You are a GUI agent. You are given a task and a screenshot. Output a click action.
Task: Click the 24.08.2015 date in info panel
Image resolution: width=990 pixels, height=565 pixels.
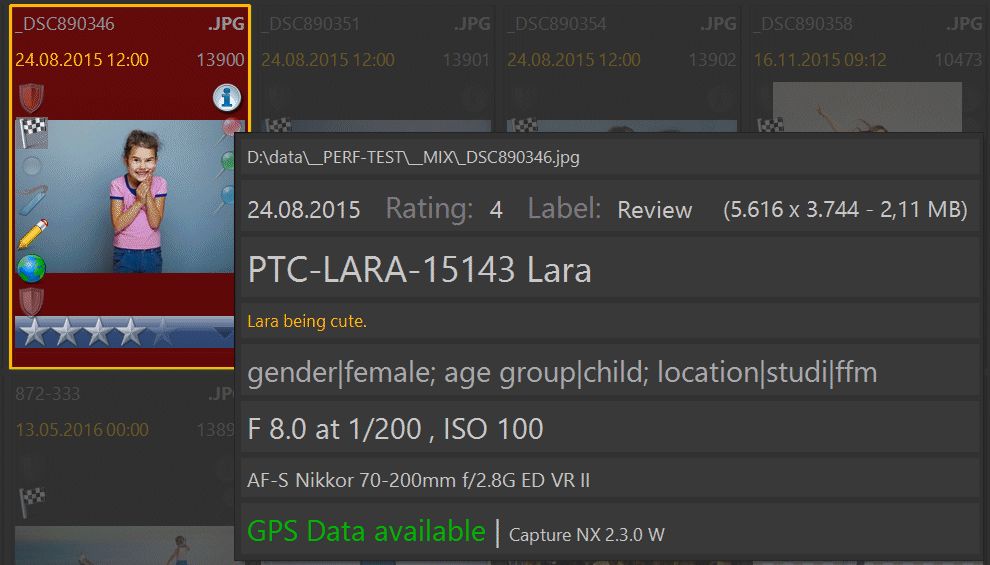[x=304, y=210]
